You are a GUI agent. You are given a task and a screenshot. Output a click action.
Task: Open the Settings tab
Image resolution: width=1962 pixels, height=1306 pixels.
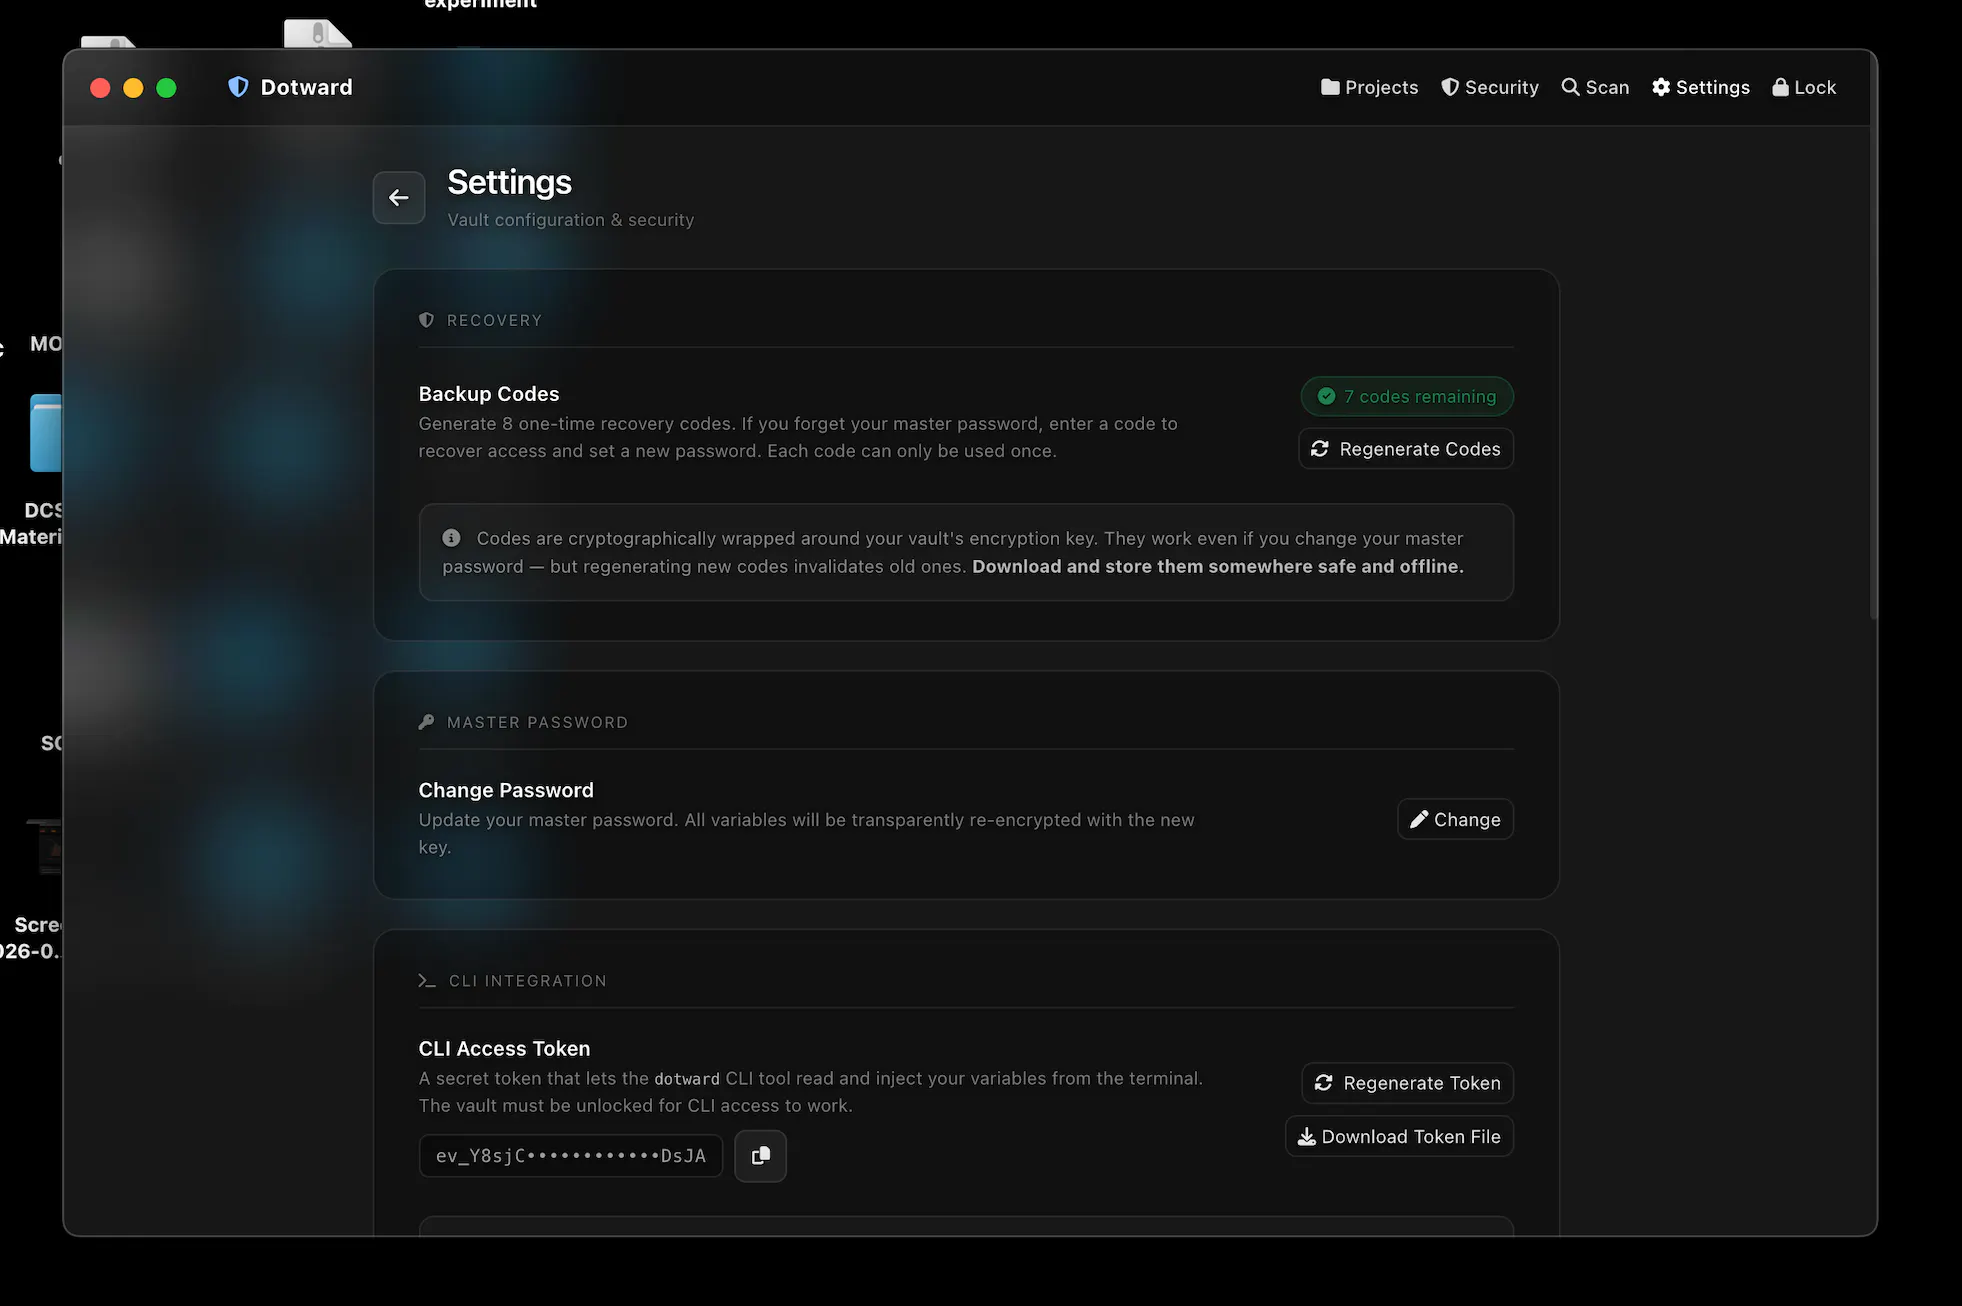(x=1700, y=87)
